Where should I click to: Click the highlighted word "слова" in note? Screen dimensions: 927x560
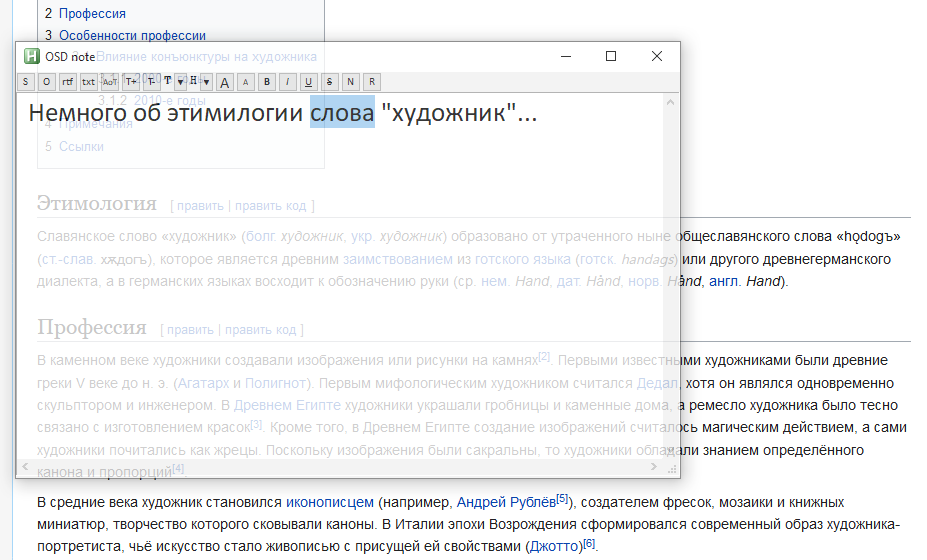(x=342, y=112)
